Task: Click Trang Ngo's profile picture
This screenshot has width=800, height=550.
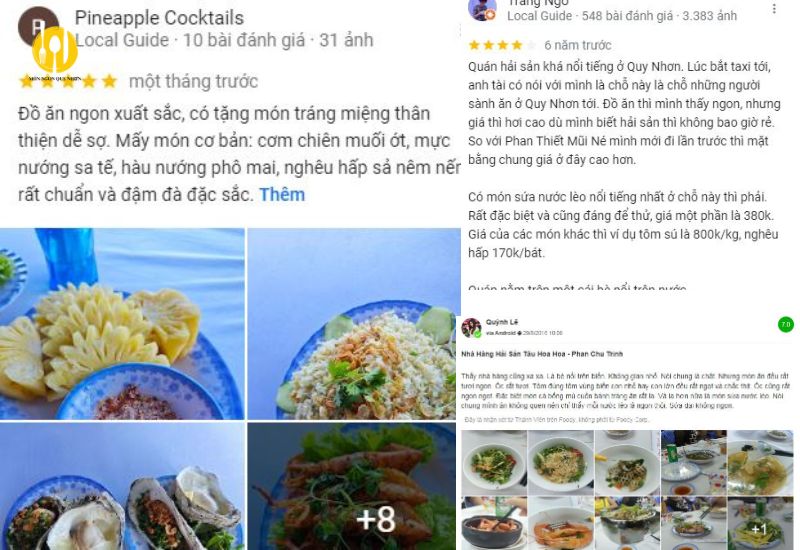Action: point(482,10)
